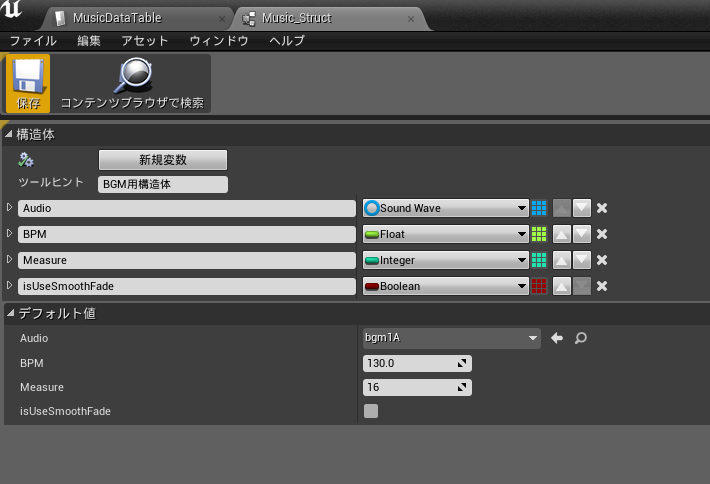Open the ウィンドウ menu

219,41
